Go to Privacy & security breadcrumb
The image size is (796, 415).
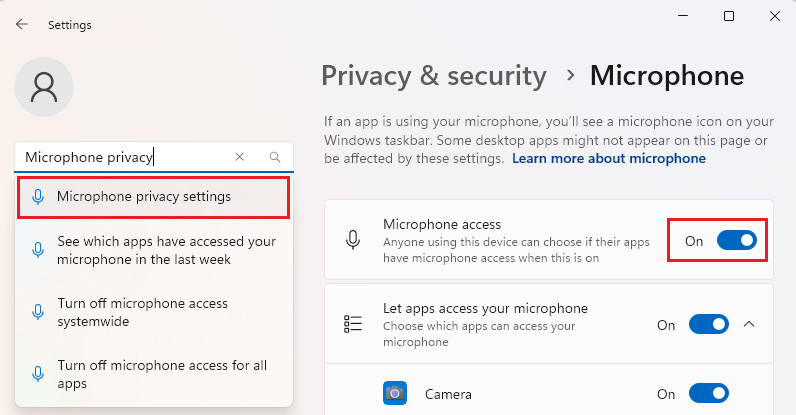pyautogui.click(x=434, y=76)
